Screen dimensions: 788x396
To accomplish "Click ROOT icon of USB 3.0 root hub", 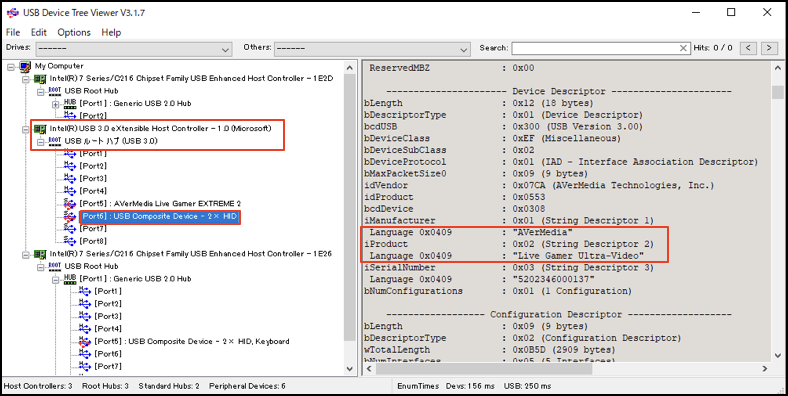I will [55, 141].
